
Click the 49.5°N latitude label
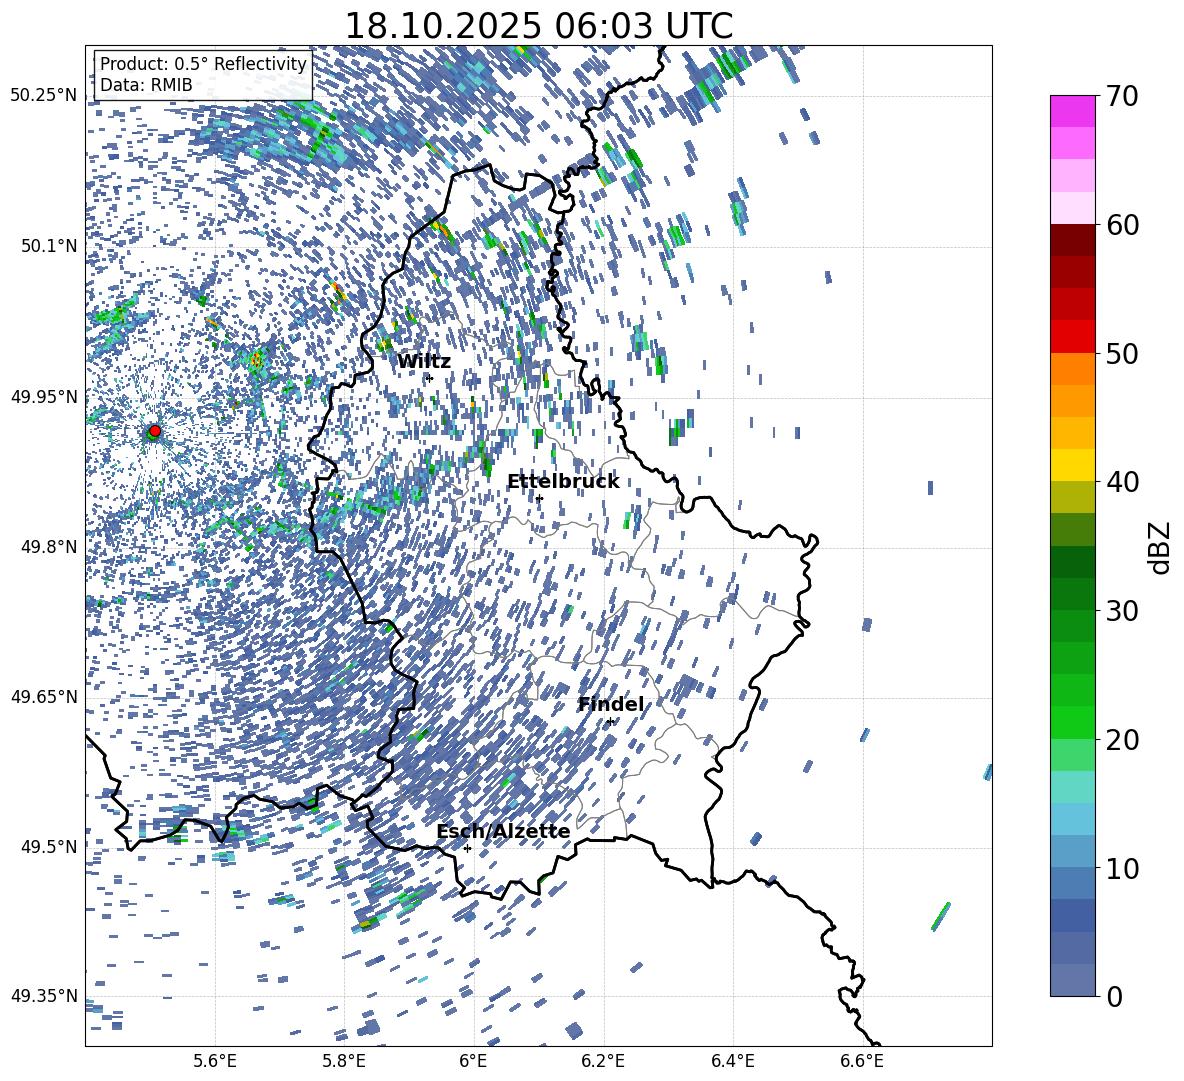[x=48, y=846]
